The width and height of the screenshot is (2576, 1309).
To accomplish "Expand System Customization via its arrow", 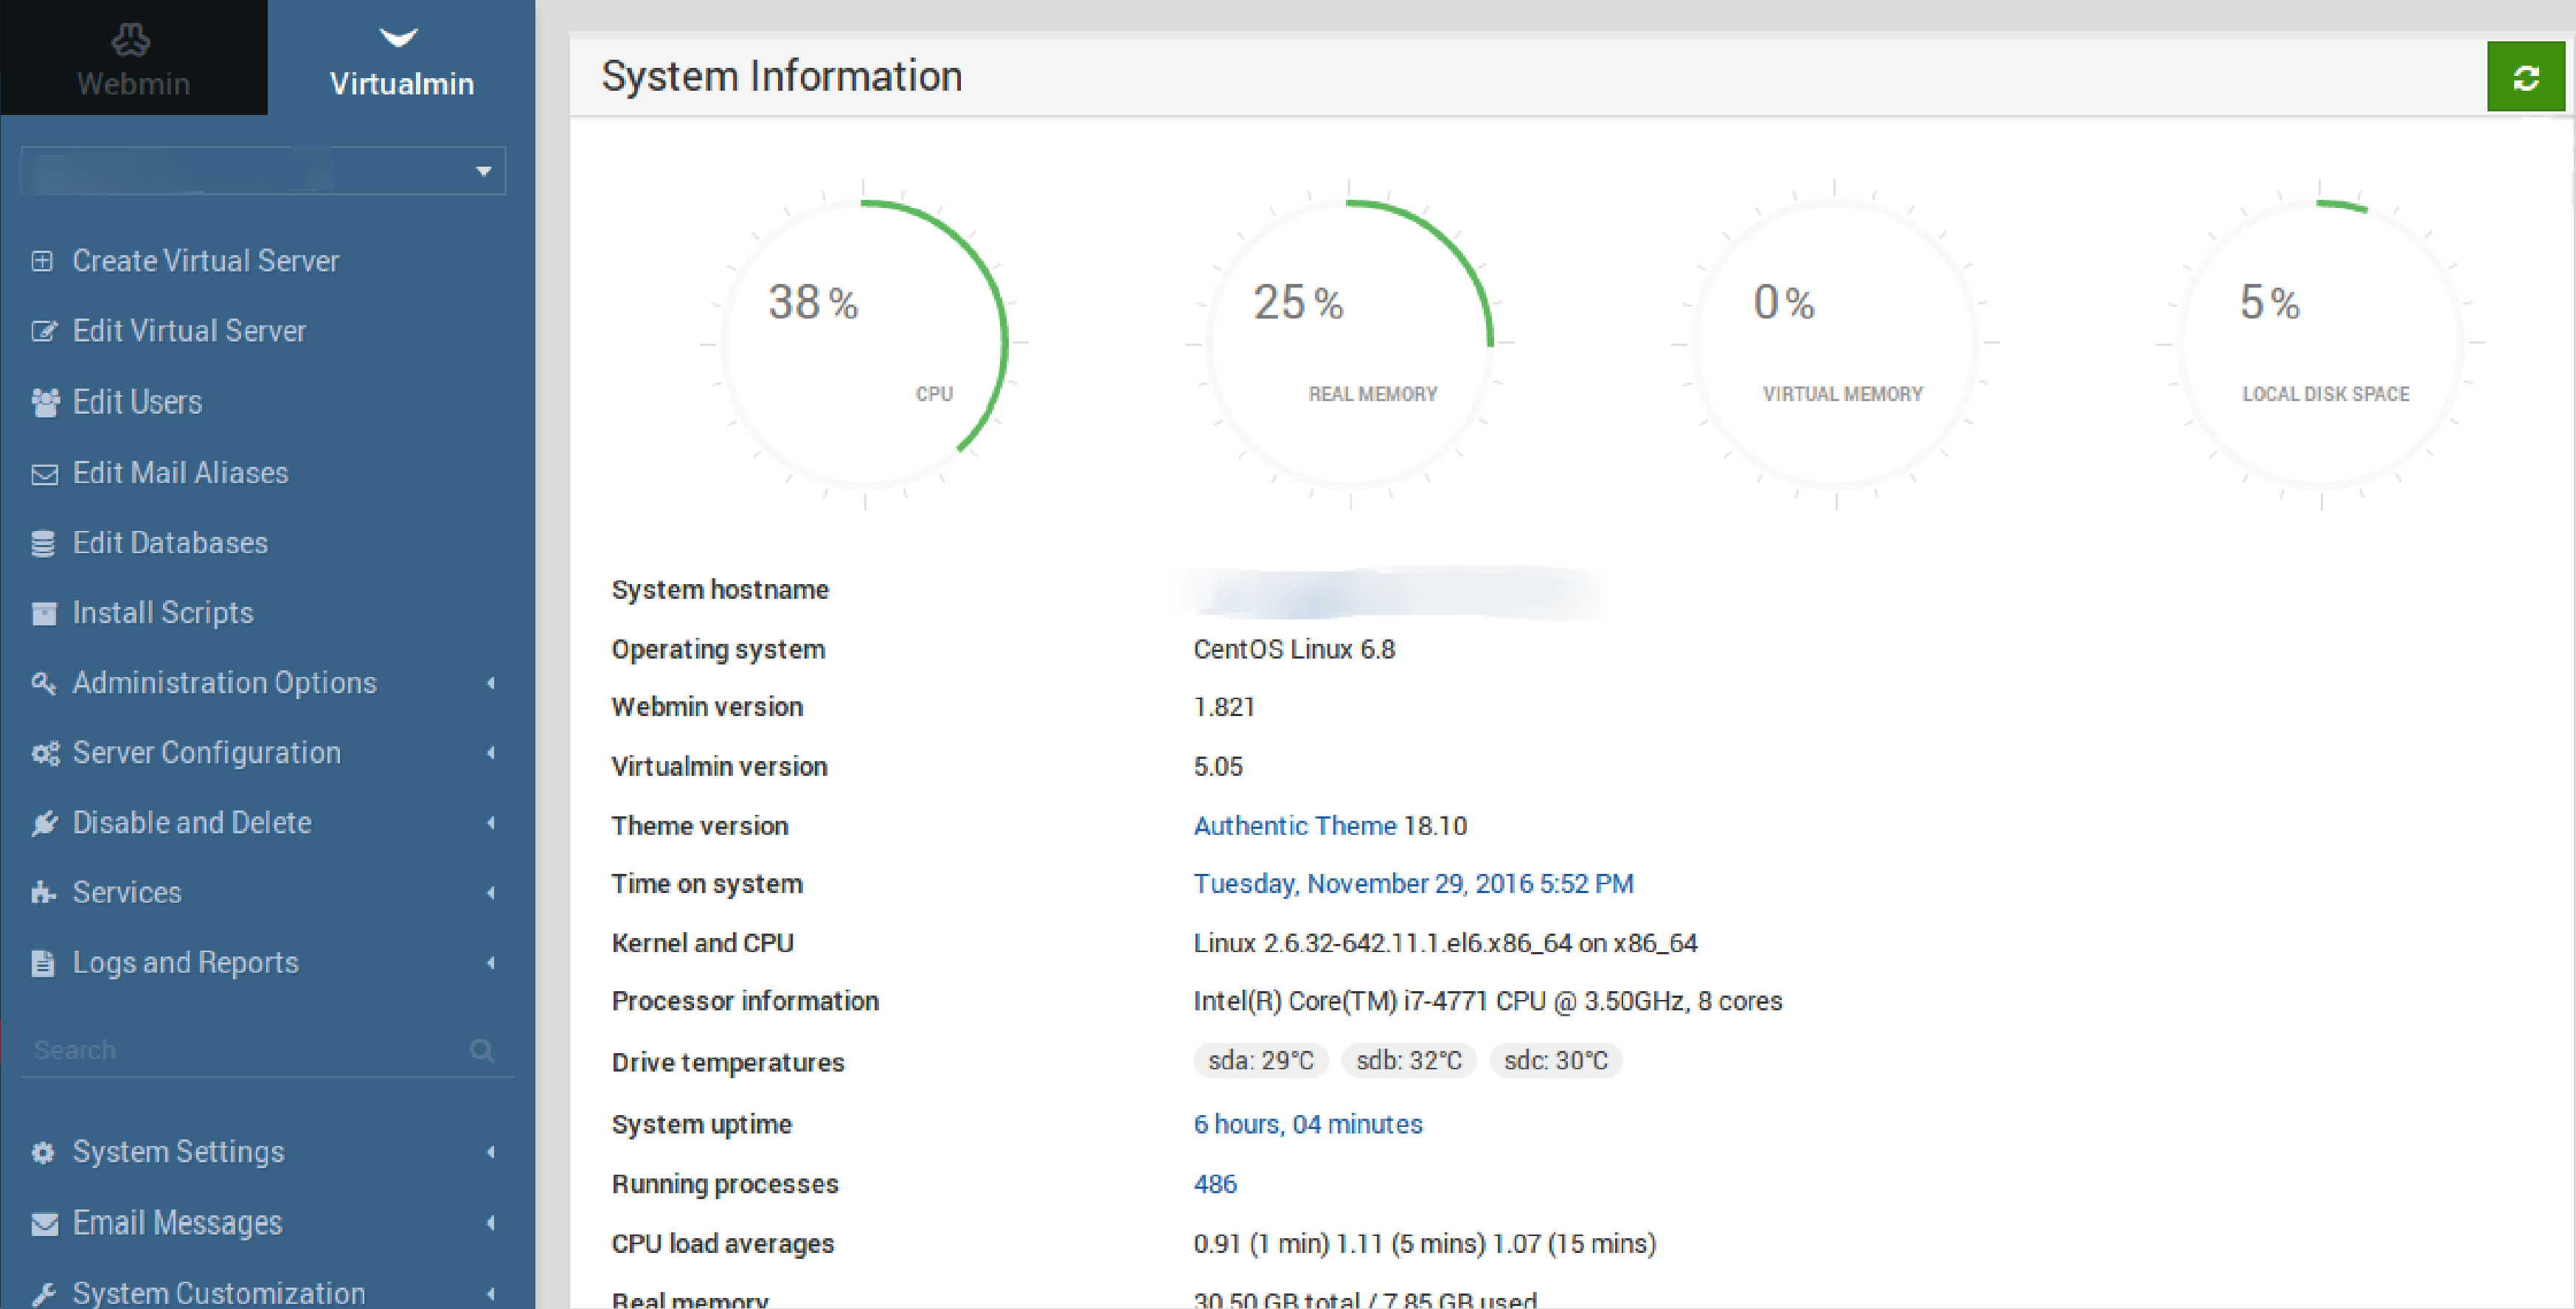I will click(x=491, y=1293).
